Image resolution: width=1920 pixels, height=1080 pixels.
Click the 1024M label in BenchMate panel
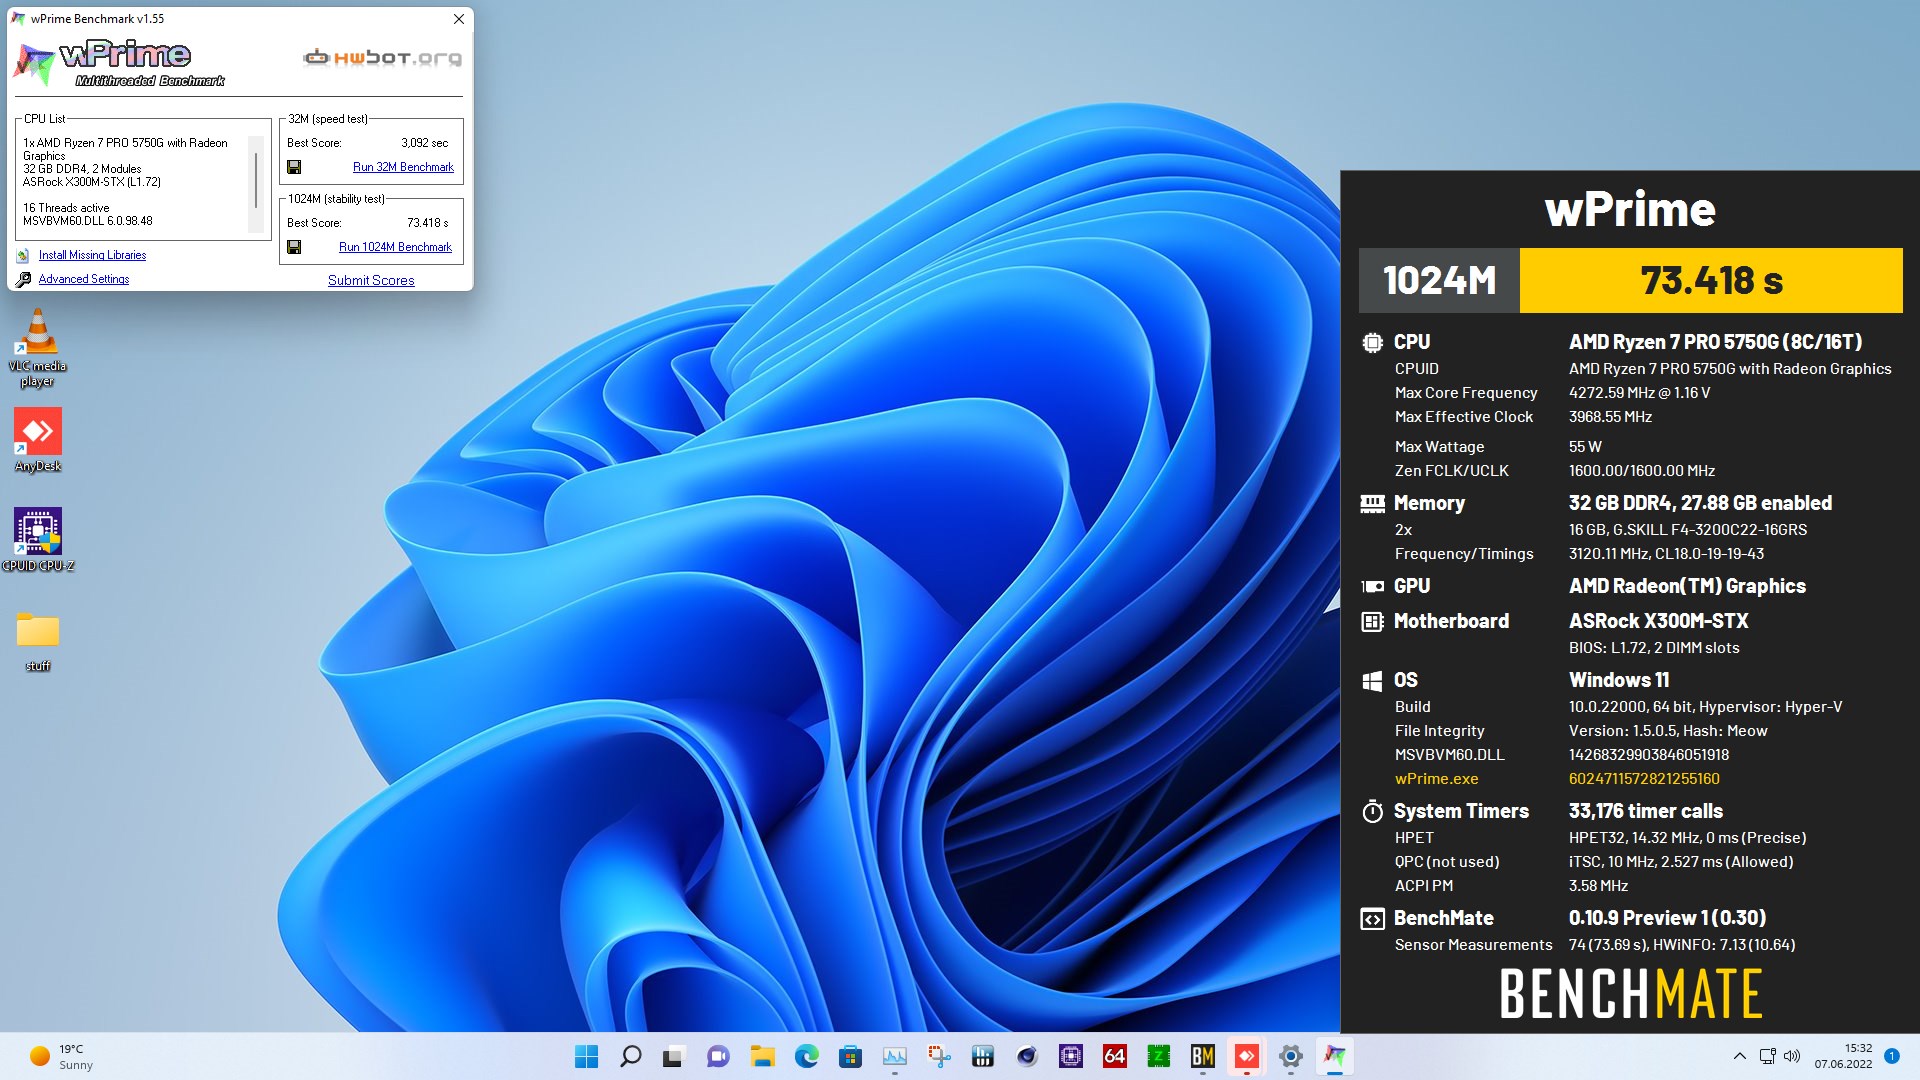[x=1439, y=280]
